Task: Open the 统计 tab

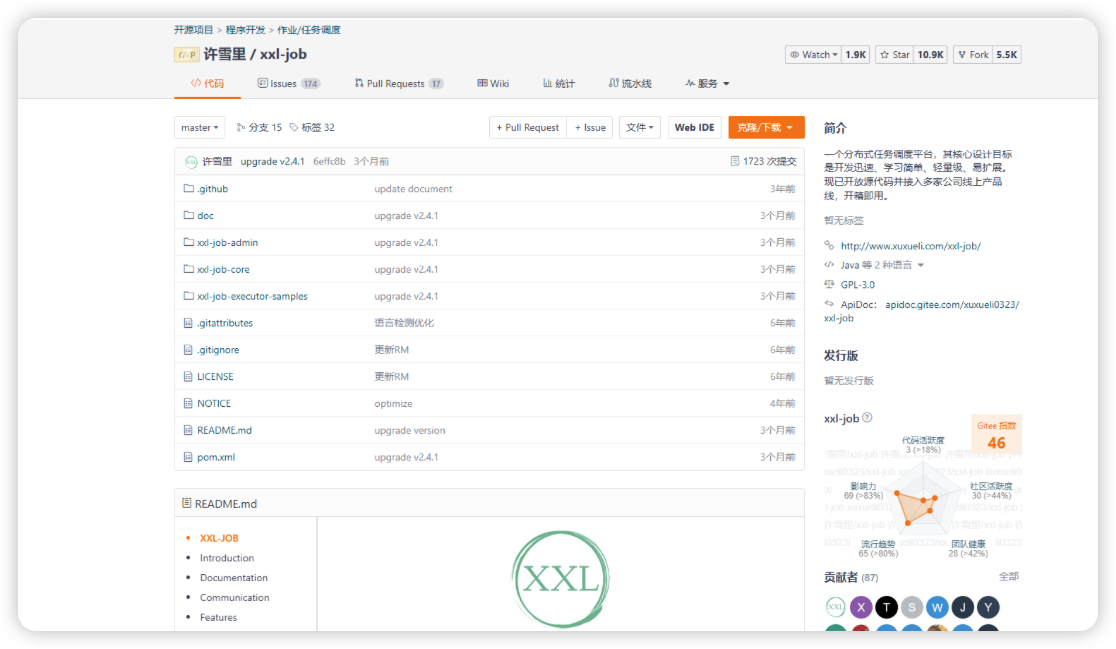Action: (559, 83)
